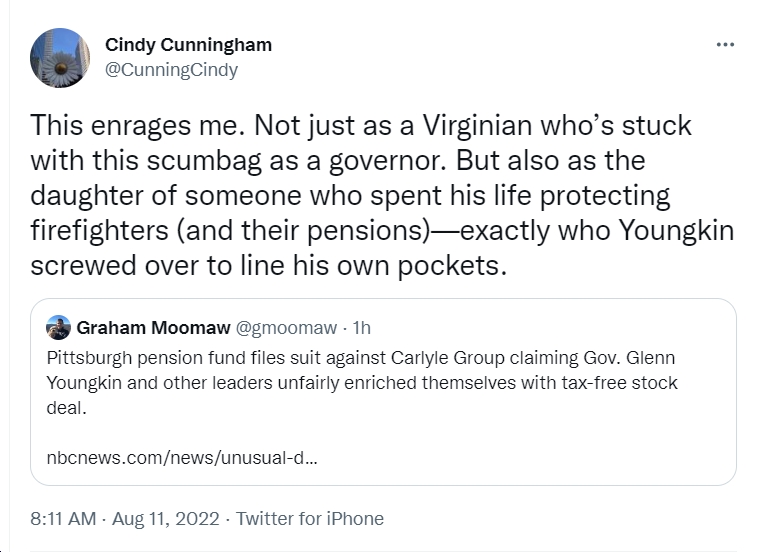Visit the @CunningCindy handle
Image resolution: width=757 pixels, height=552 pixels.
[171, 70]
